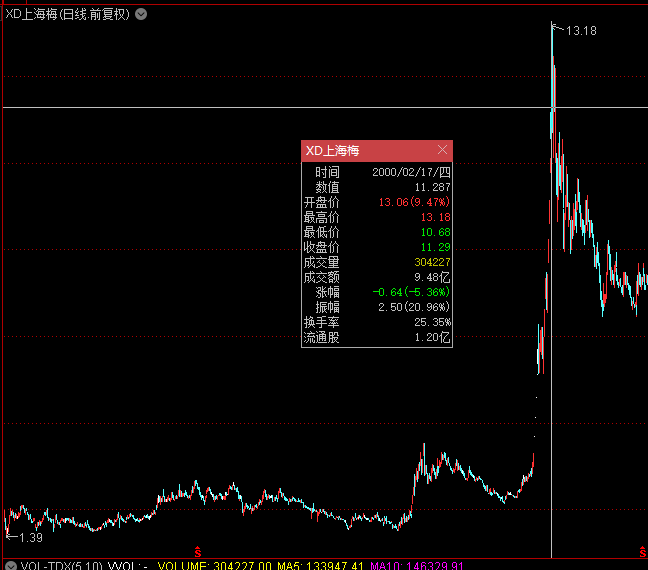
Task: Select the amplitude value 2.50(20.96%)
Action: [x=414, y=307]
